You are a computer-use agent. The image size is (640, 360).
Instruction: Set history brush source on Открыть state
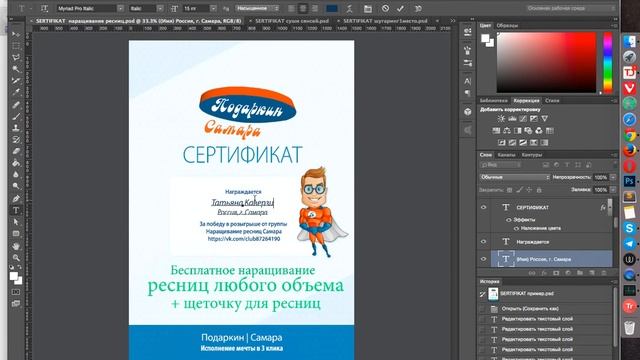coord(483,309)
